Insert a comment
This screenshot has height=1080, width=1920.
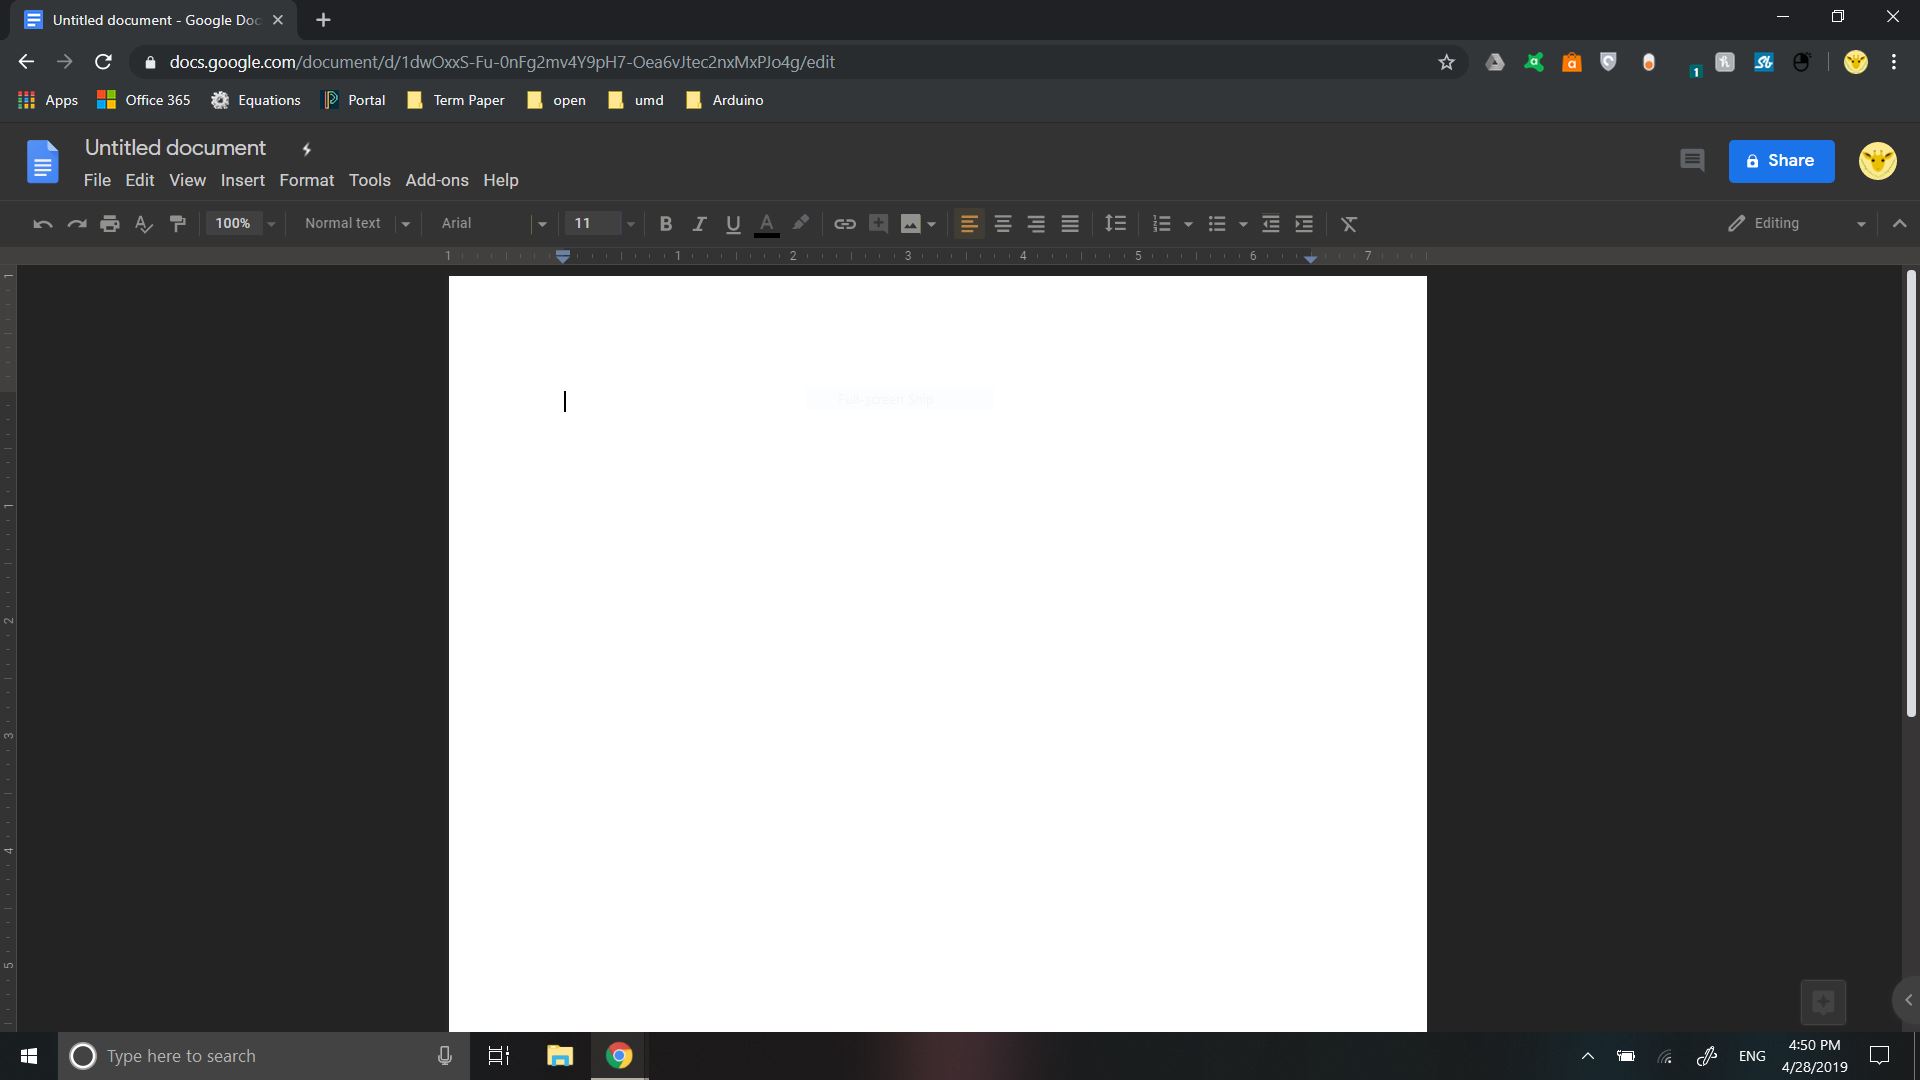(878, 223)
